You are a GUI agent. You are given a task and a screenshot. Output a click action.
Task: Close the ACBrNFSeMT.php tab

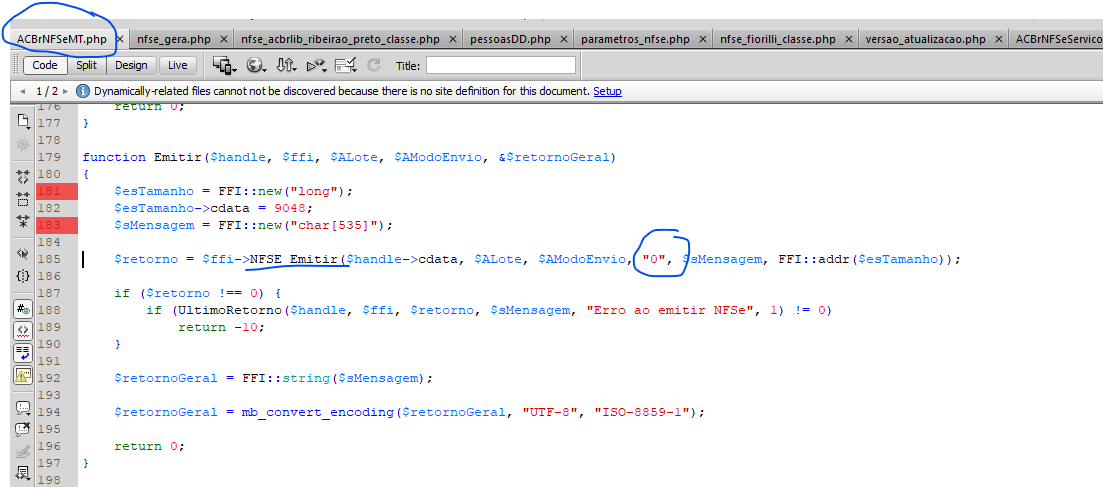pyautogui.click(x=120, y=39)
